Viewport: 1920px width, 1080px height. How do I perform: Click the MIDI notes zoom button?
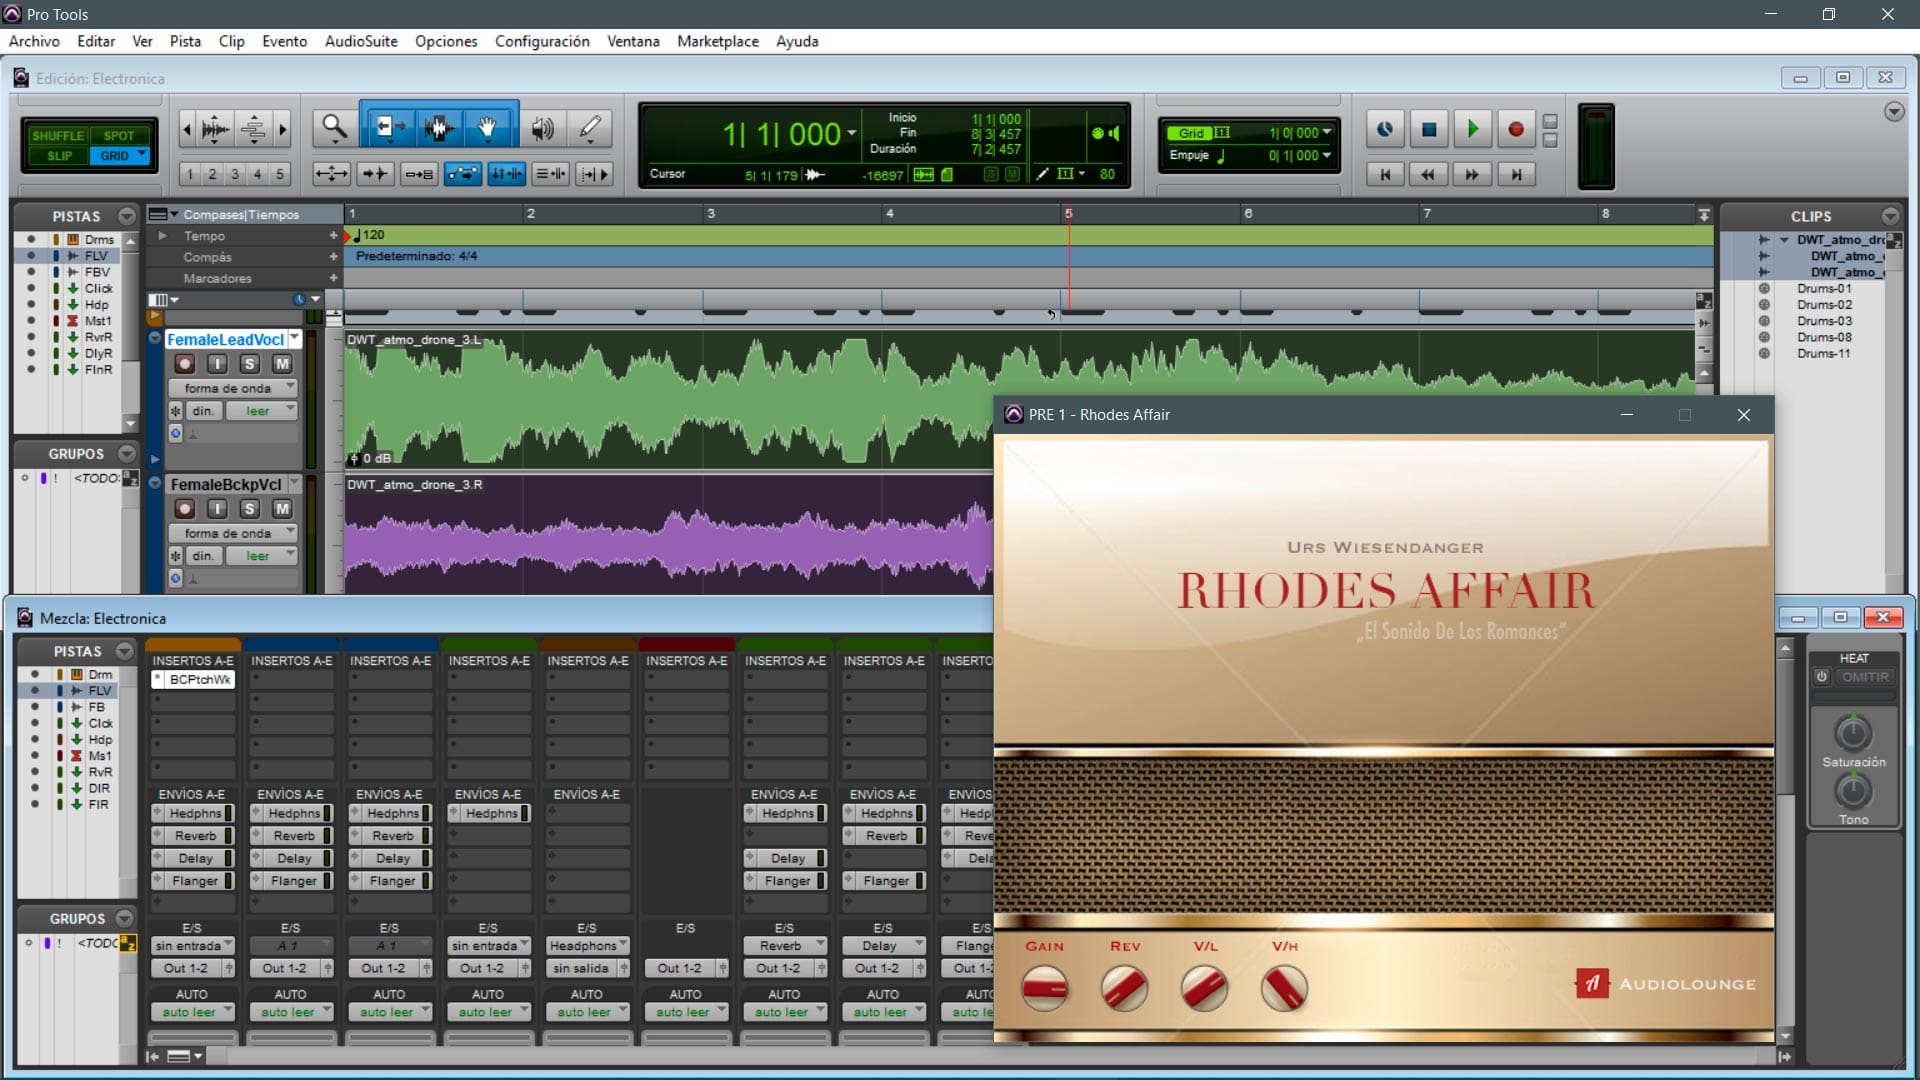pos(253,129)
